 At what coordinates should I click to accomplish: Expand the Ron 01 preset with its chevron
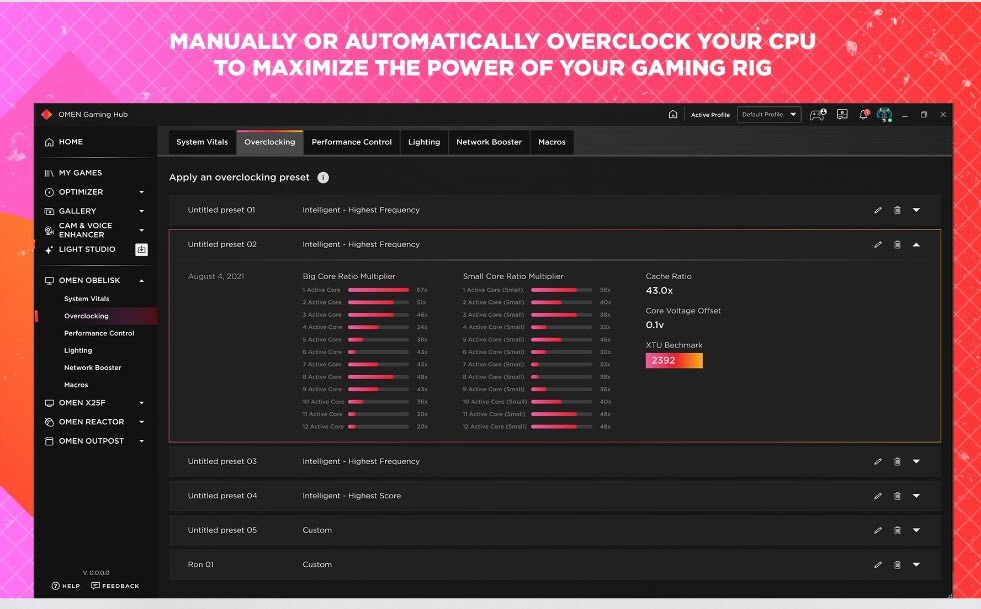point(916,565)
